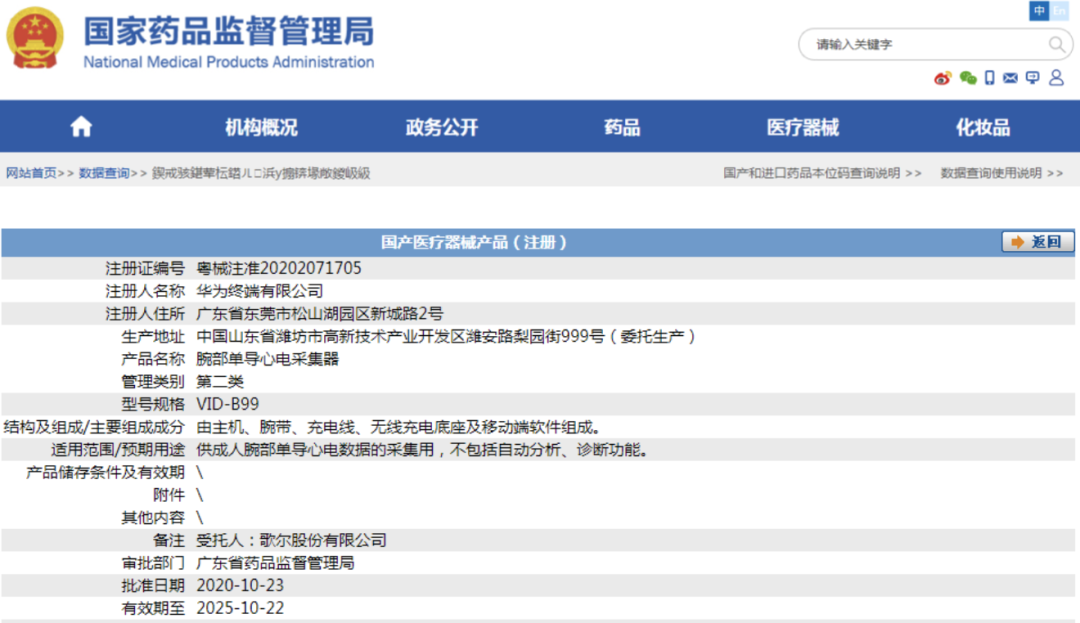
Task: Open the 药品 menu
Action: tap(621, 125)
